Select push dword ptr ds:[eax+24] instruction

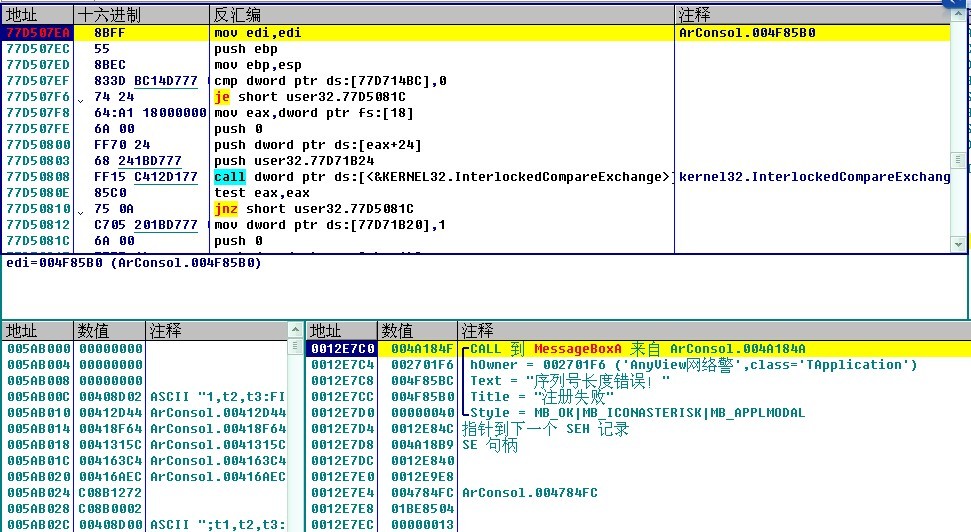318,145
